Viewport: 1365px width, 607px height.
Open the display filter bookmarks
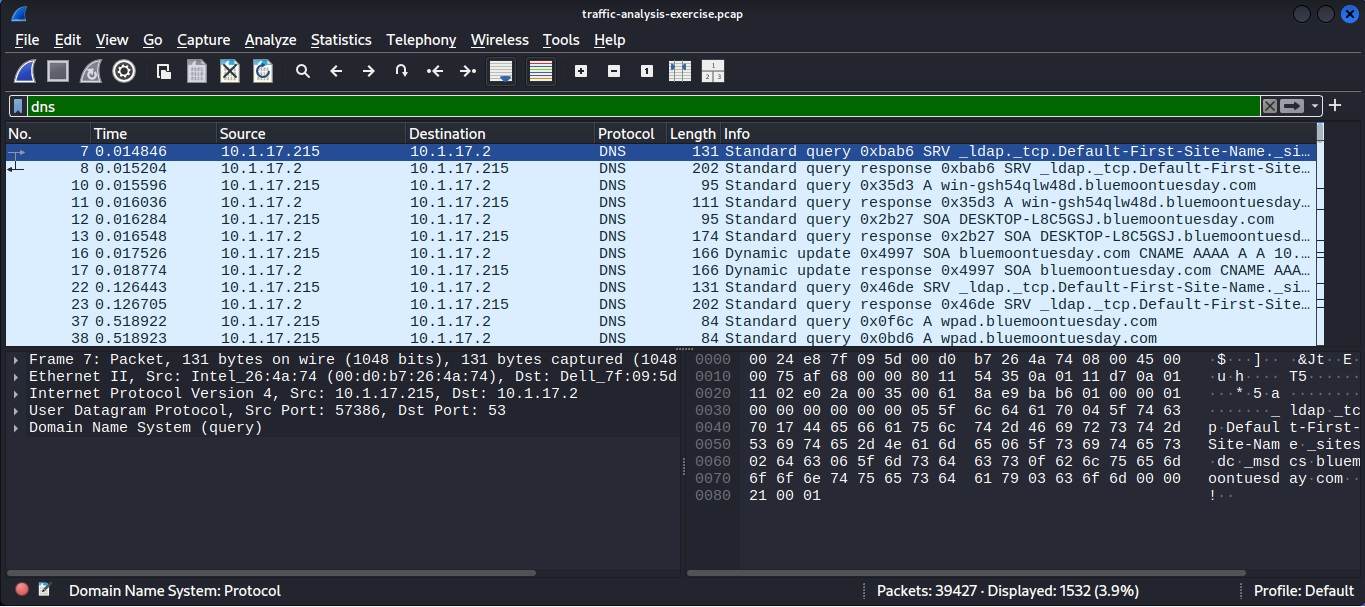point(17,106)
